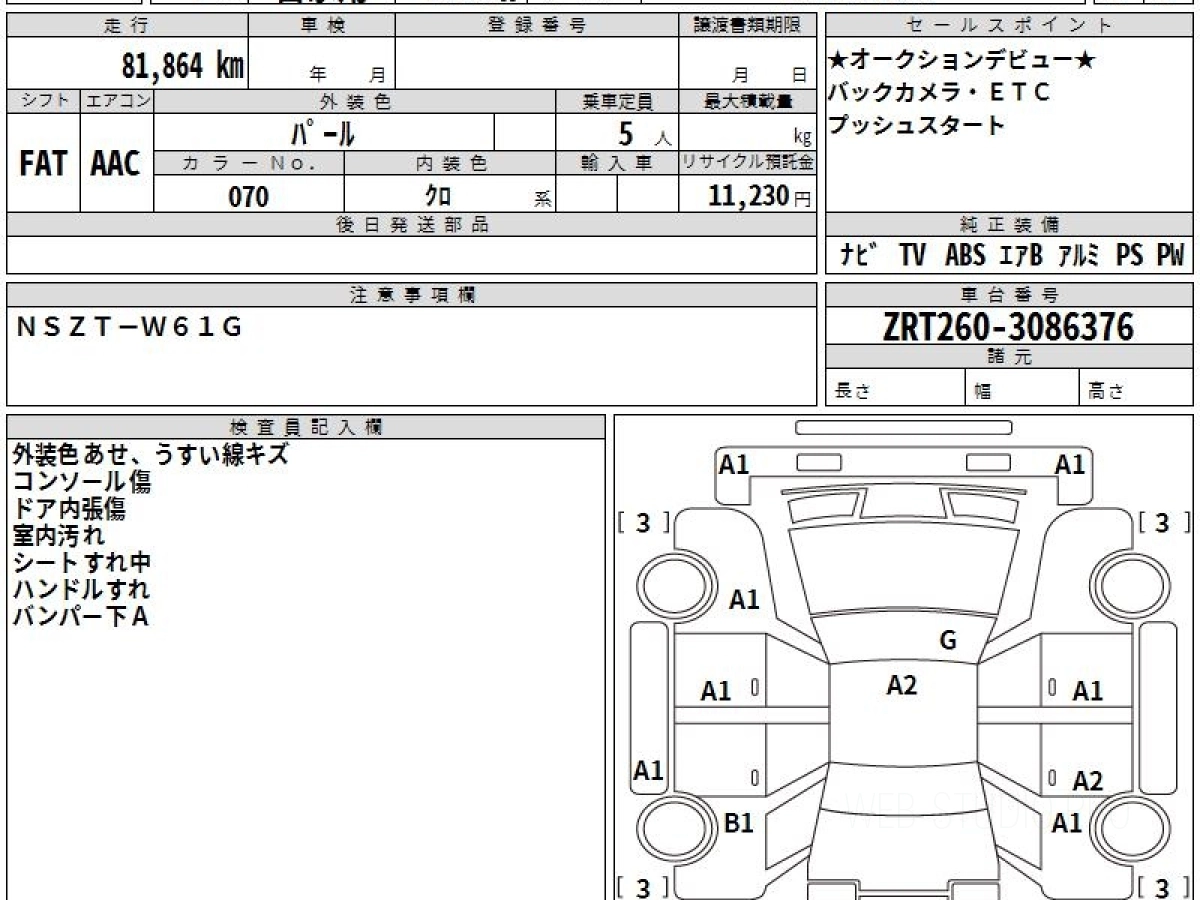Viewport: 1200px width, 900px height.
Task: Select the ドア内張傷 inspector note
Action: 69,509
